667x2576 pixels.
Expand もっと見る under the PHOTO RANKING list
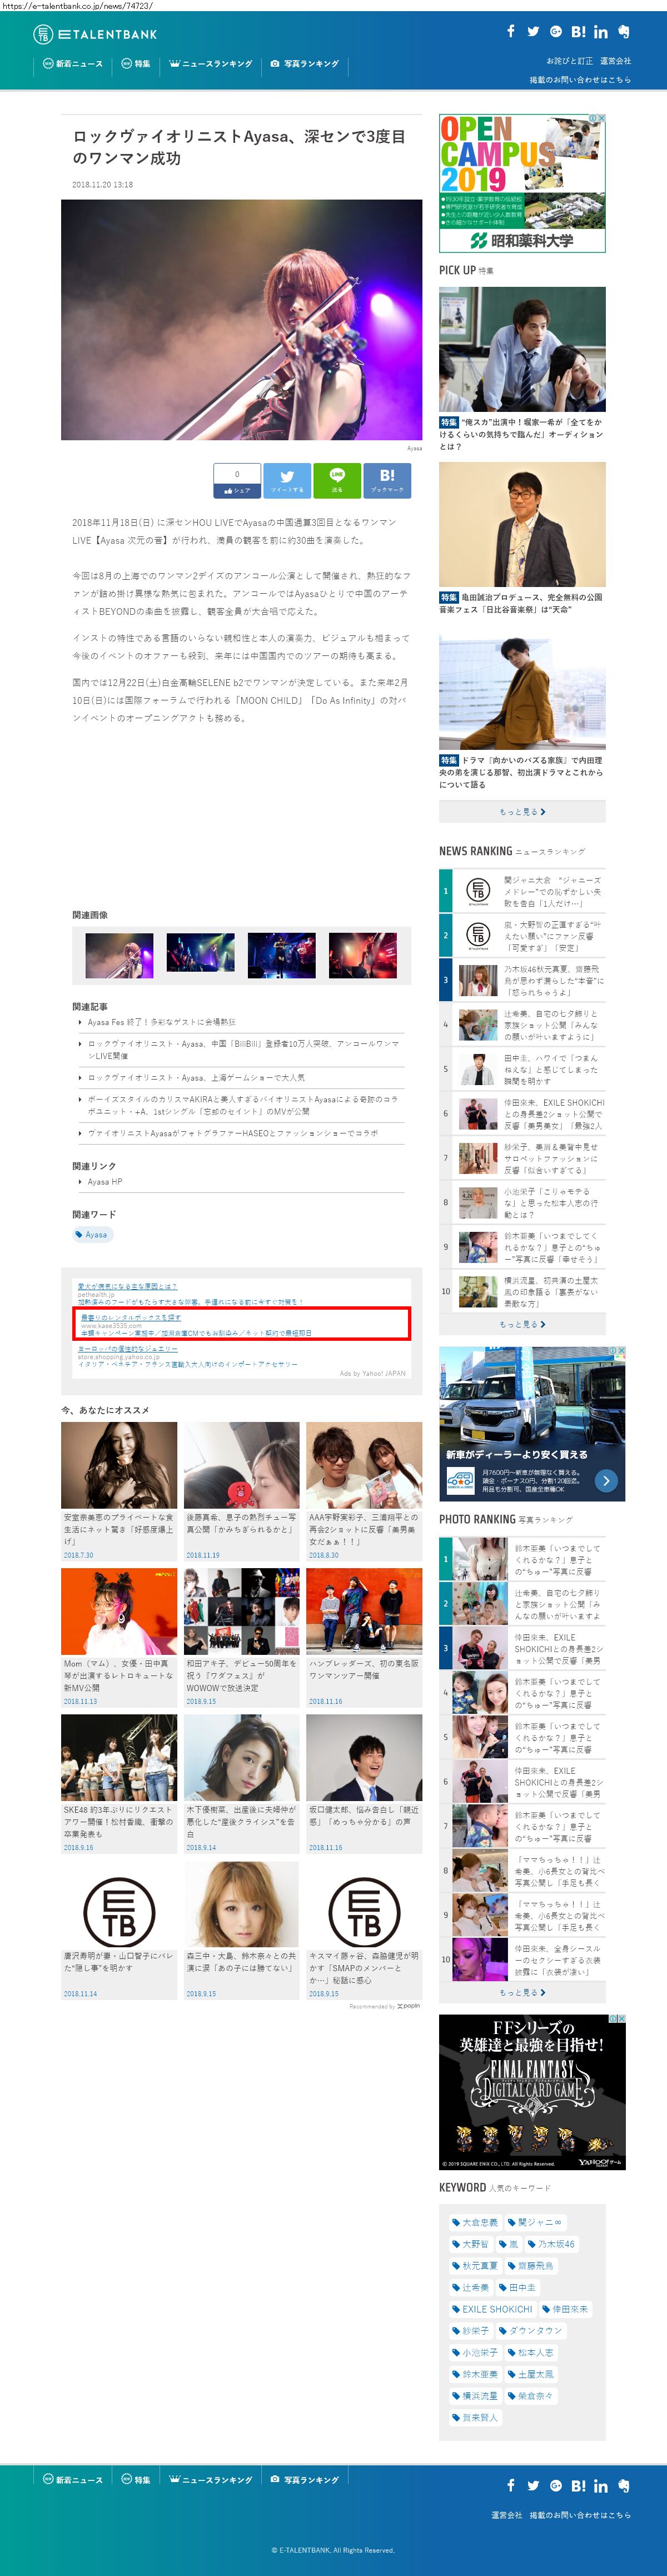click(522, 1992)
